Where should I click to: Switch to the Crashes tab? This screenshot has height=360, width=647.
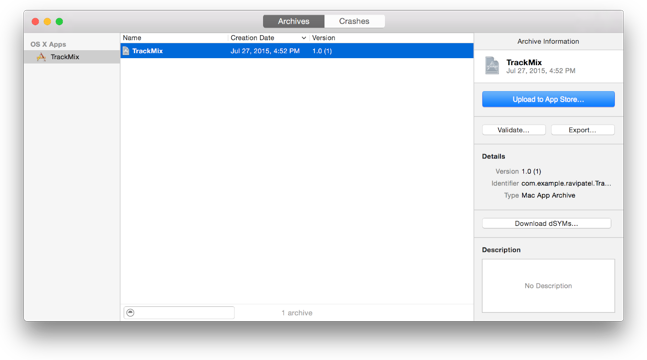pyautogui.click(x=354, y=21)
